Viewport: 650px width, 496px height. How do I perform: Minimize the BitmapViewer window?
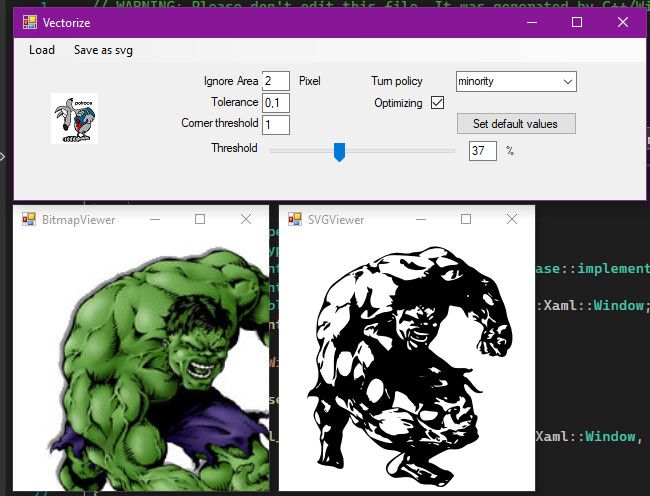coord(155,219)
